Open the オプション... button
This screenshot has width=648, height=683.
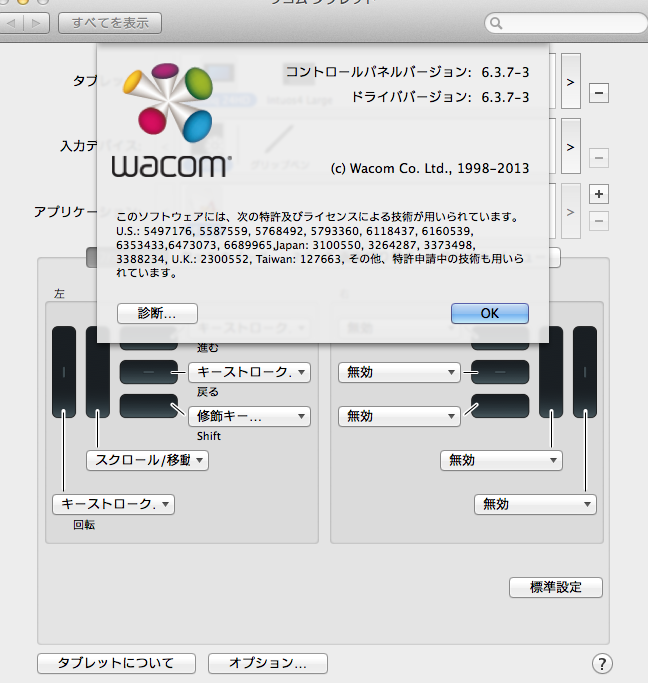(268, 663)
